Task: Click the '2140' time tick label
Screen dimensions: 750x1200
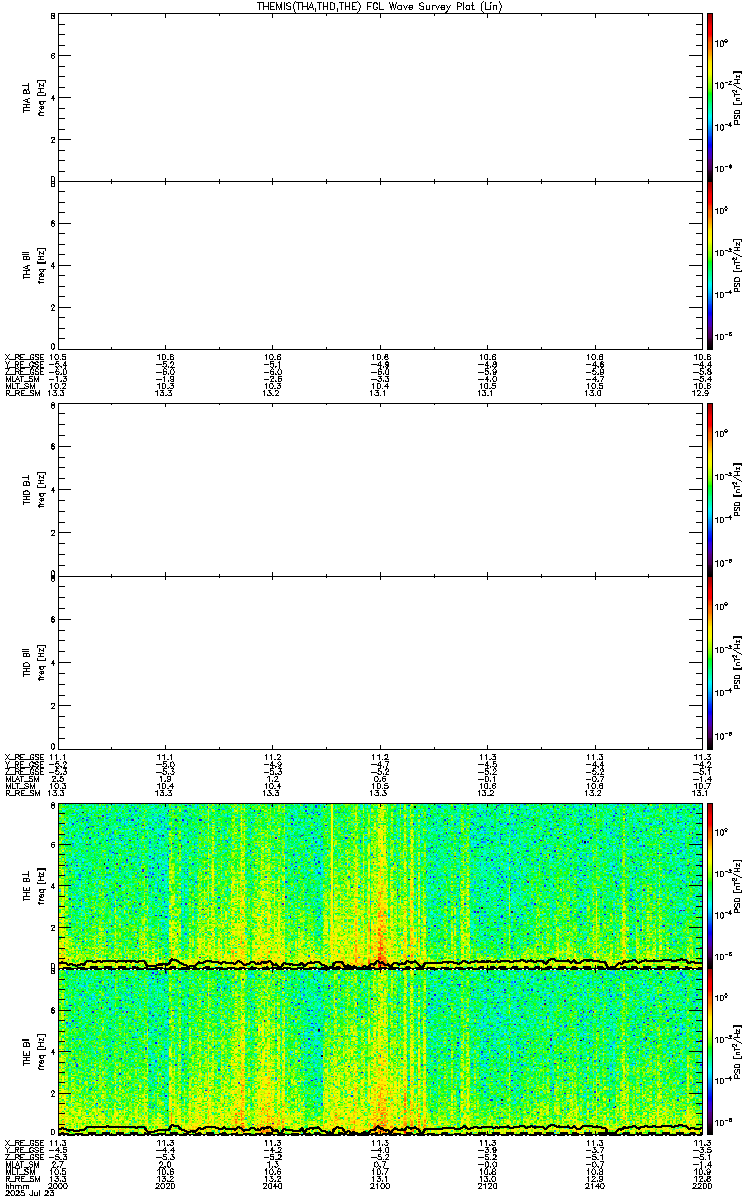Action: 595,1188
